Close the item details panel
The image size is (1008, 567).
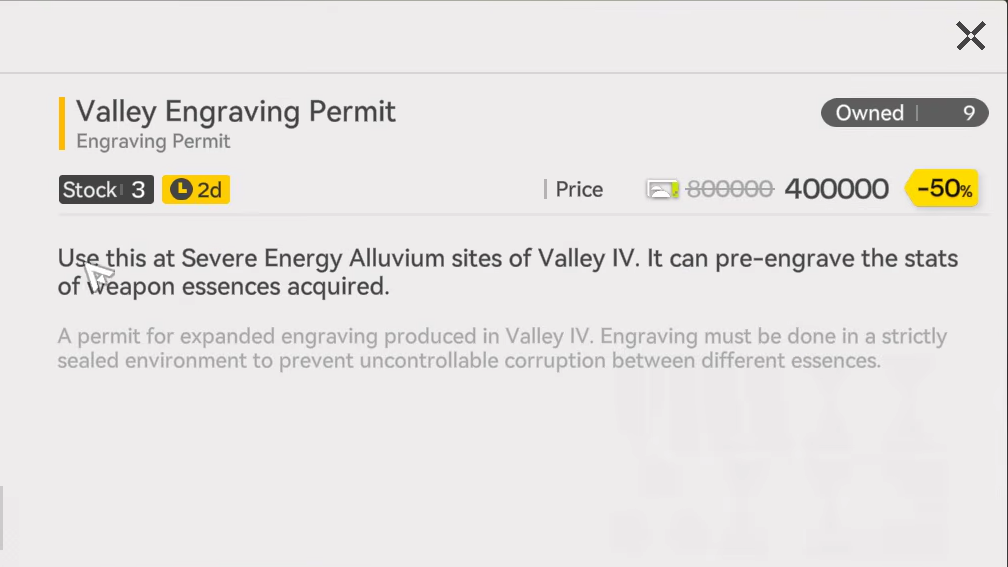pyautogui.click(x=970, y=37)
